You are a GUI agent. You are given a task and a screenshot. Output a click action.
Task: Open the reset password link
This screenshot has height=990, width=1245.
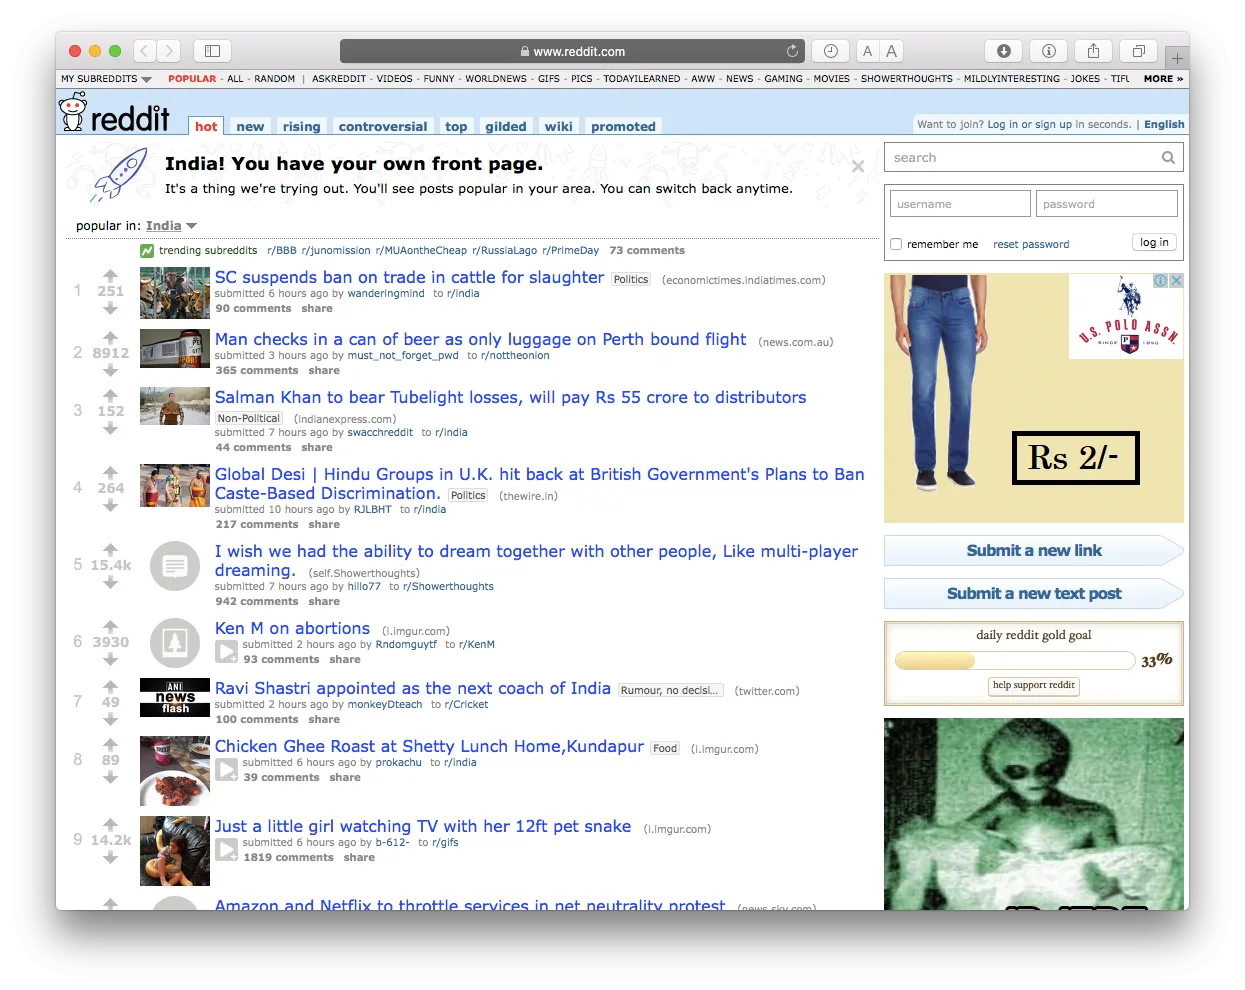coord(1031,245)
